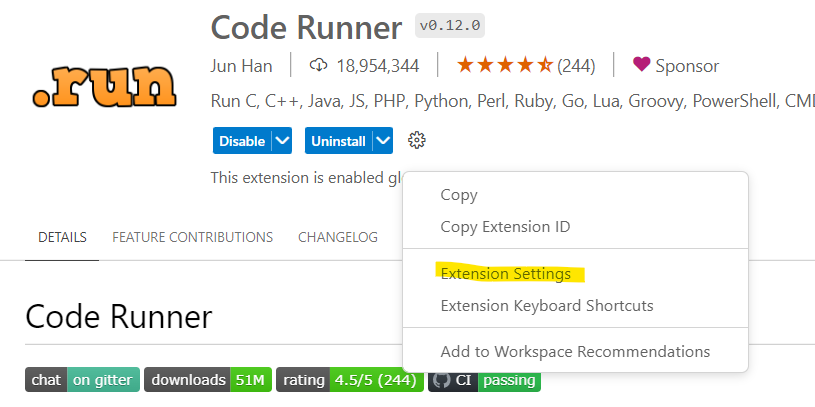
Task: Open the Disable dropdown arrow
Action: click(x=282, y=141)
